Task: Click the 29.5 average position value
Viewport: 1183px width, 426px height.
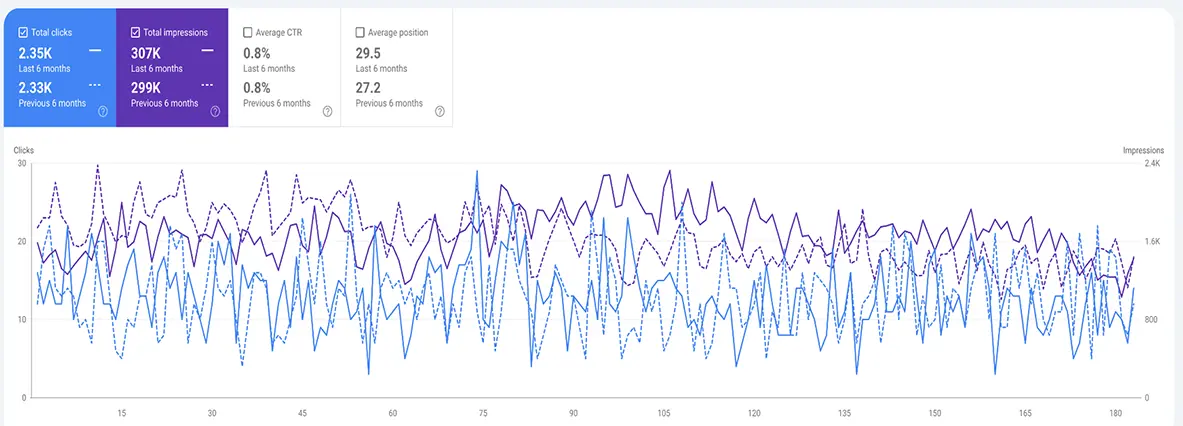Action: [369, 52]
